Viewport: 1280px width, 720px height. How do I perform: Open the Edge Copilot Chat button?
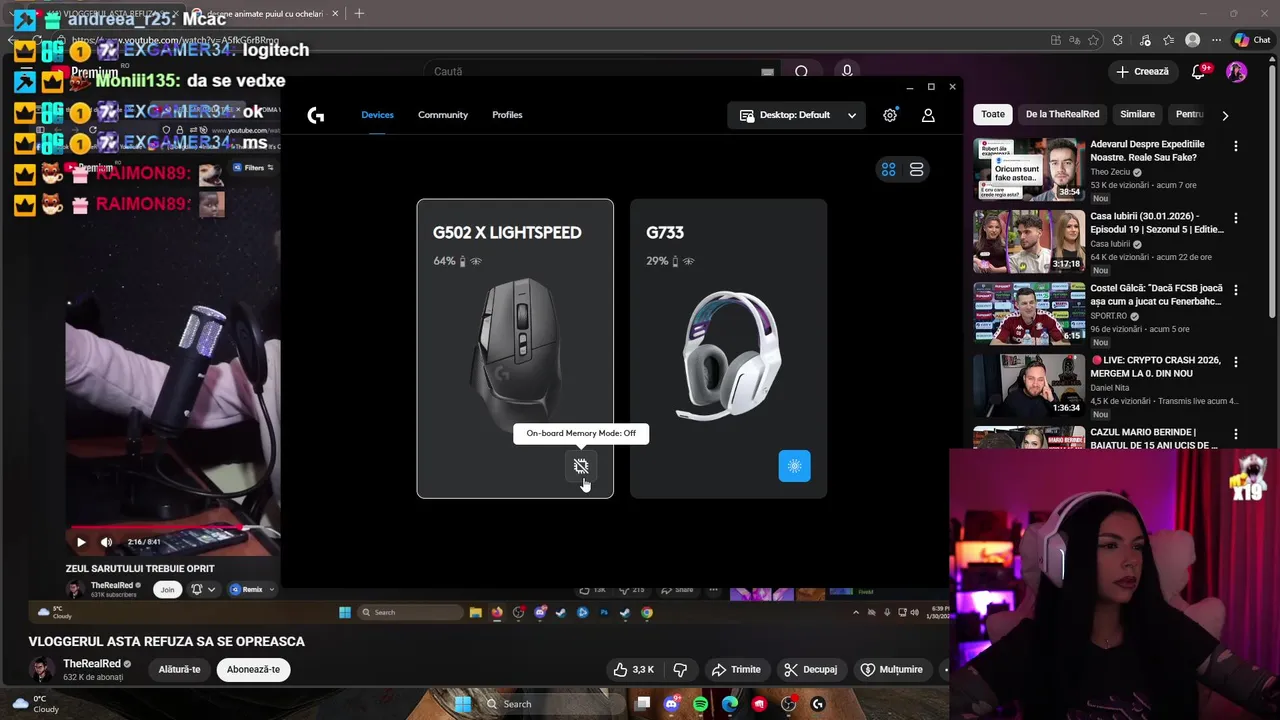coord(1252,40)
